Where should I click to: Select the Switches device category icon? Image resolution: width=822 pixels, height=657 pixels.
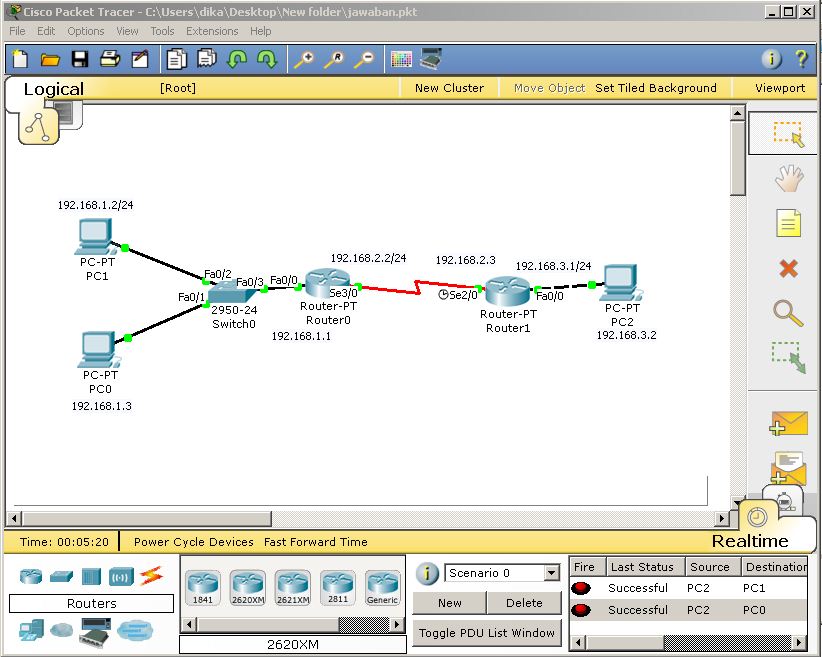pos(61,577)
